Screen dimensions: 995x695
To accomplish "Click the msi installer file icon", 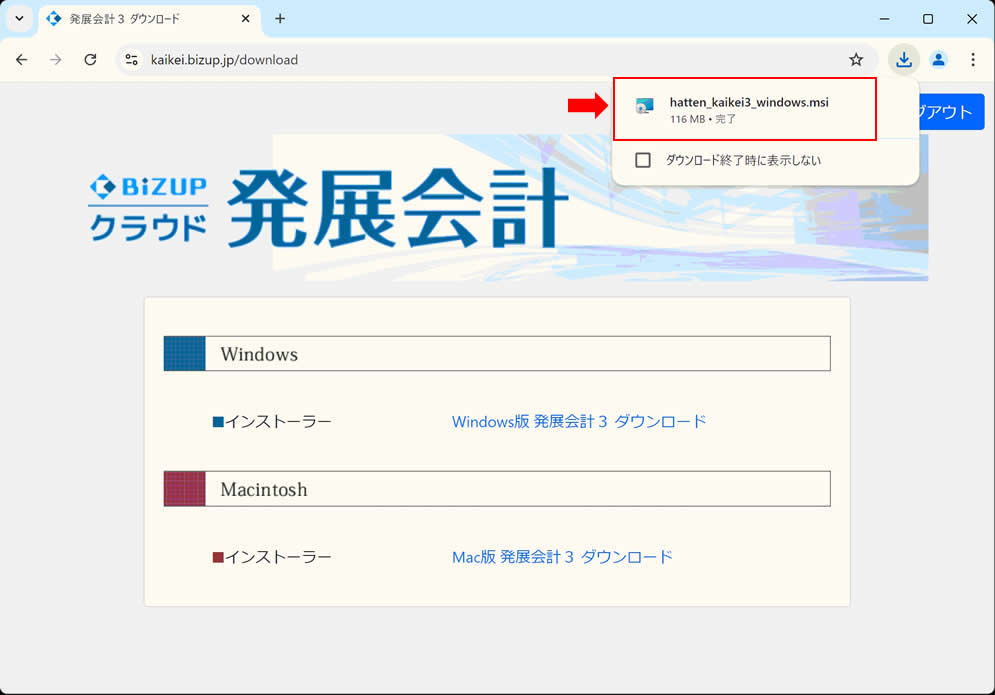I will pyautogui.click(x=645, y=106).
